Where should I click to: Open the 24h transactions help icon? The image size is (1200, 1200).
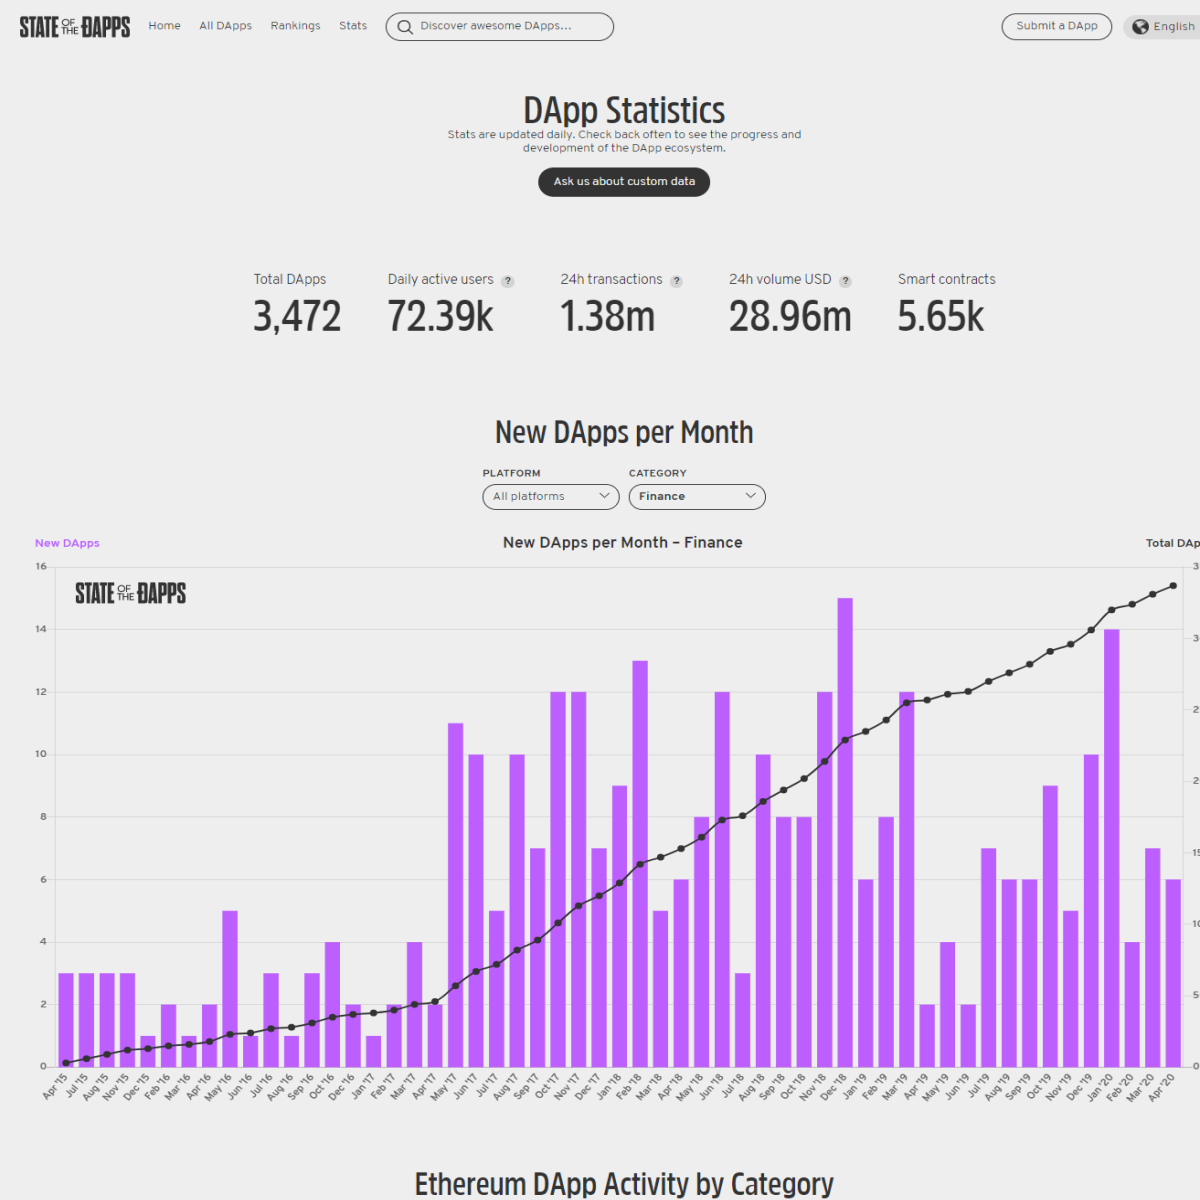[676, 281]
